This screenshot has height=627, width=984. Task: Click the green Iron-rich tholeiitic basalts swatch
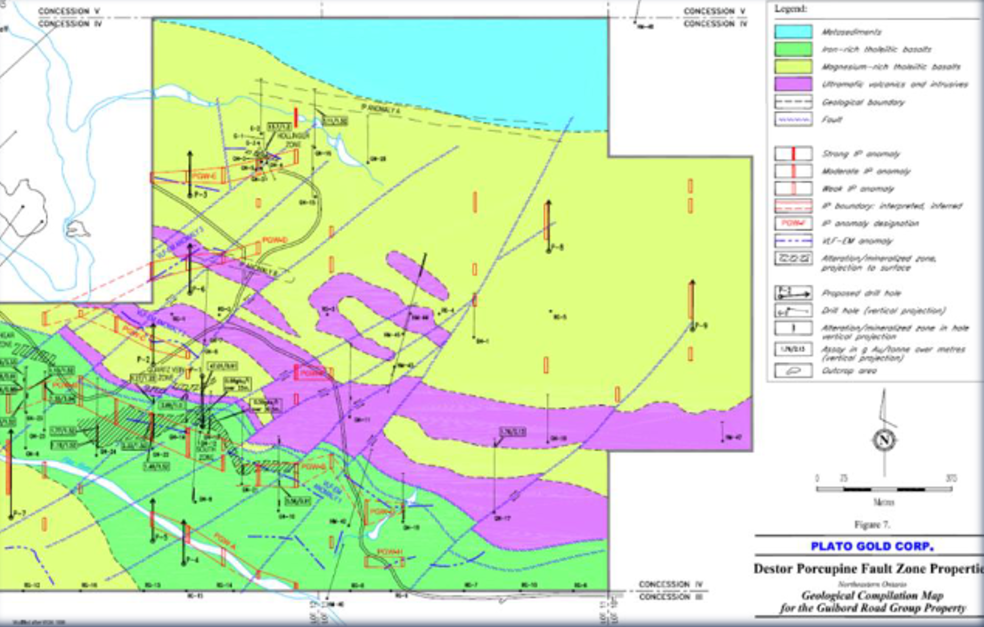click(x=792, y=50)
